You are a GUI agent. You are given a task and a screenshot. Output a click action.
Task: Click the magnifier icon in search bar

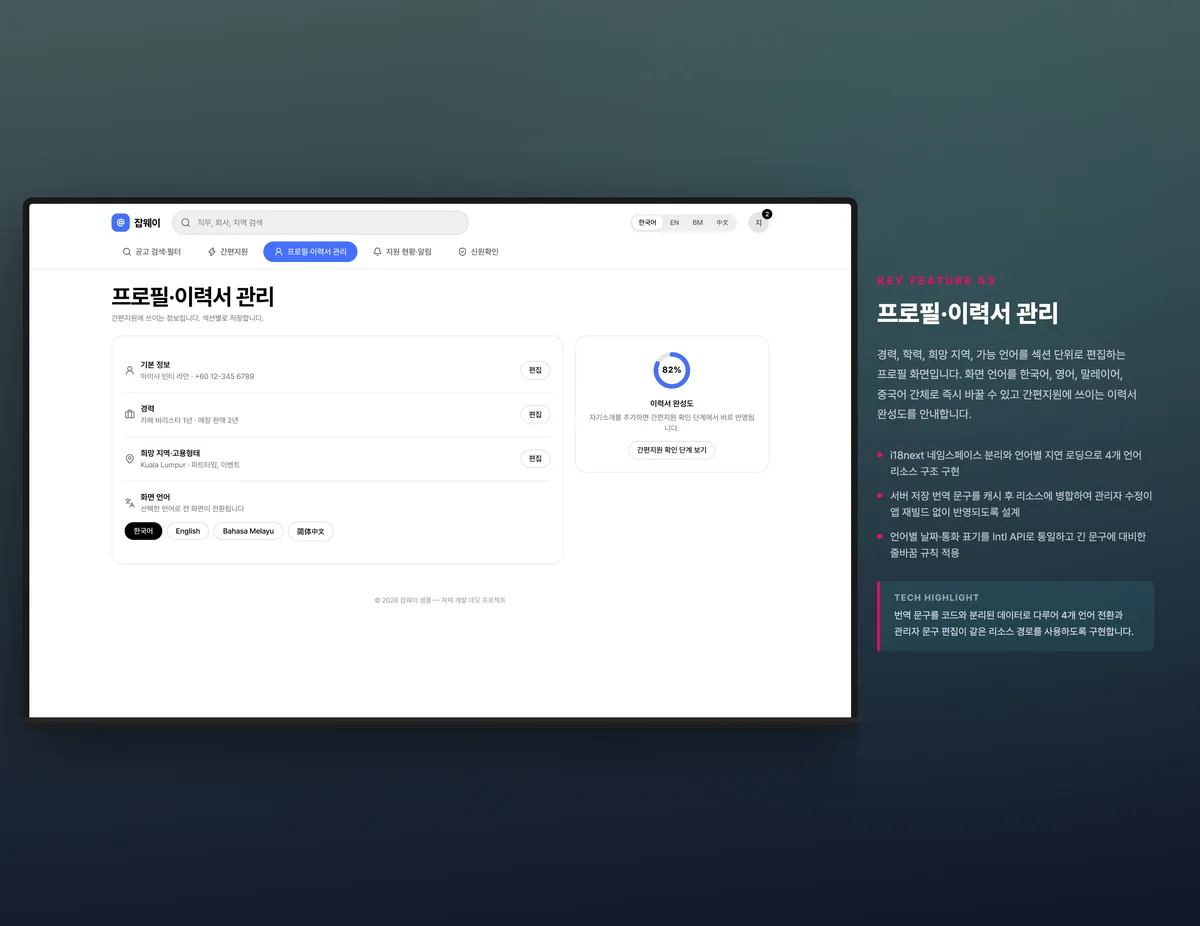(x=185, y=223)
